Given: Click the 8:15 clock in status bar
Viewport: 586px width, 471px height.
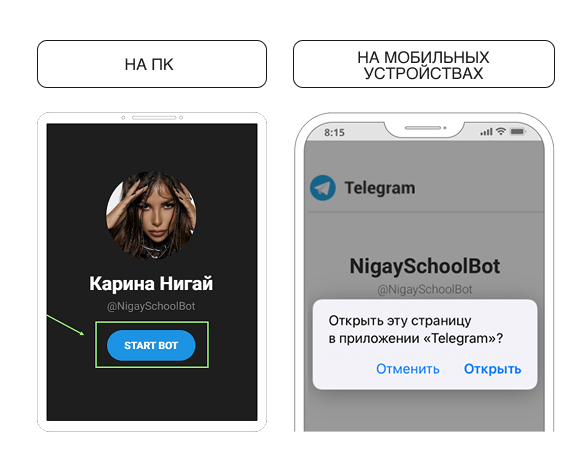Looking at the screenshot, I should (334, 132).
